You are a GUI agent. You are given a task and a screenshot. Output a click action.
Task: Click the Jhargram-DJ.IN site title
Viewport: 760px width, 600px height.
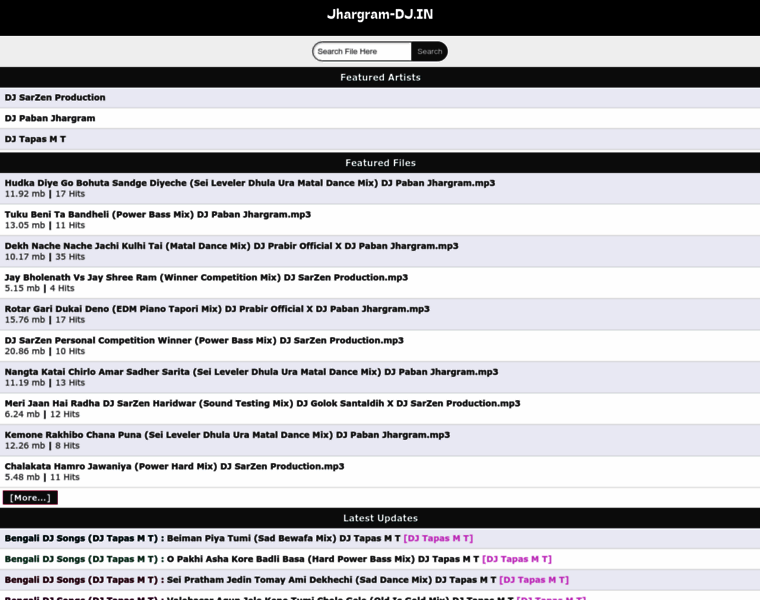[x=380, y=15]
